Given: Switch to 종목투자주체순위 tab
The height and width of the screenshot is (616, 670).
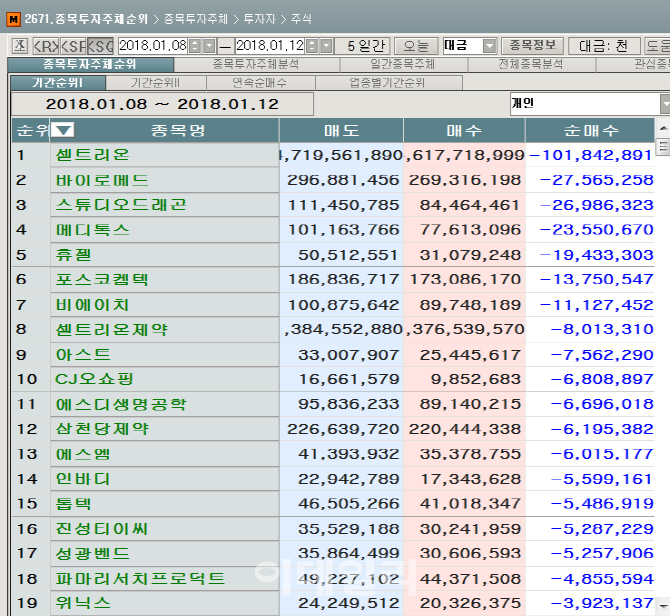Looking at the screenshot, I should 90,65.
